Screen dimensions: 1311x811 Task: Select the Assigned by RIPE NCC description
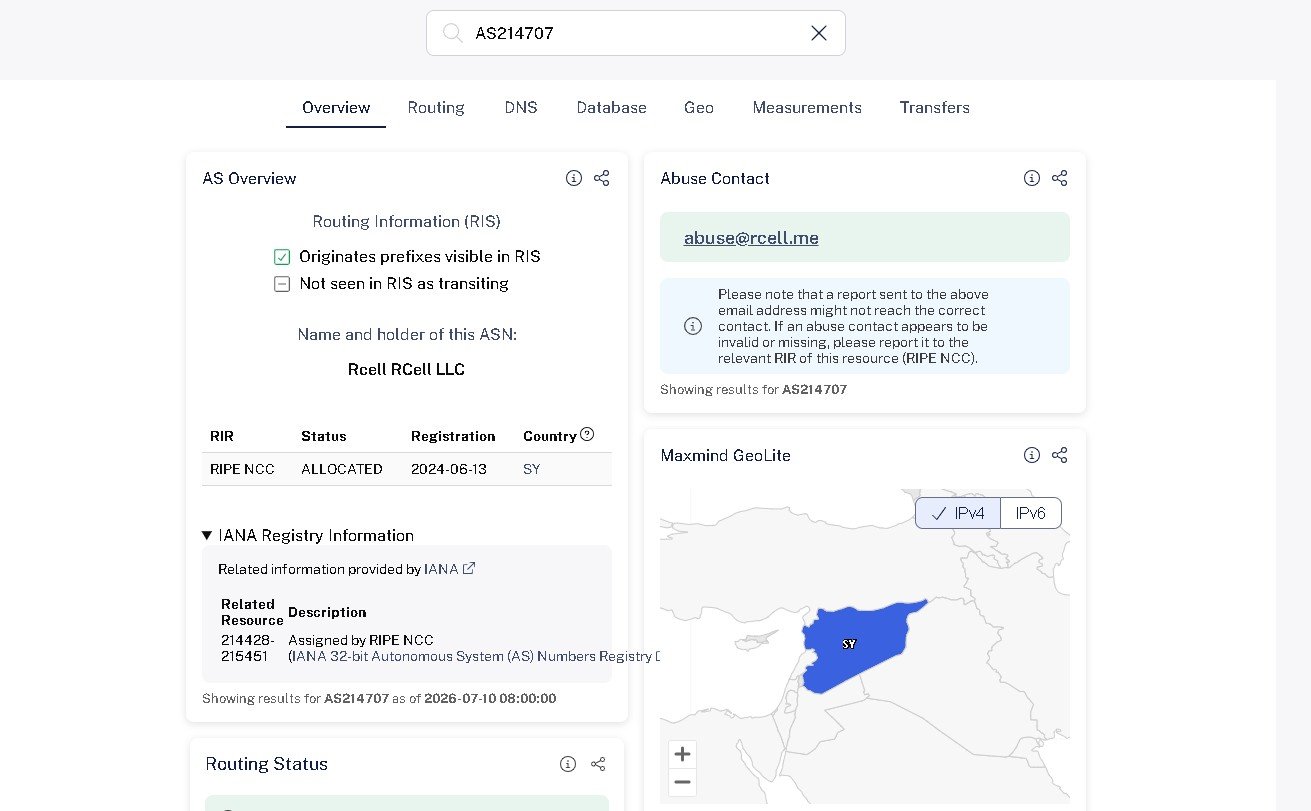point(361,640)
